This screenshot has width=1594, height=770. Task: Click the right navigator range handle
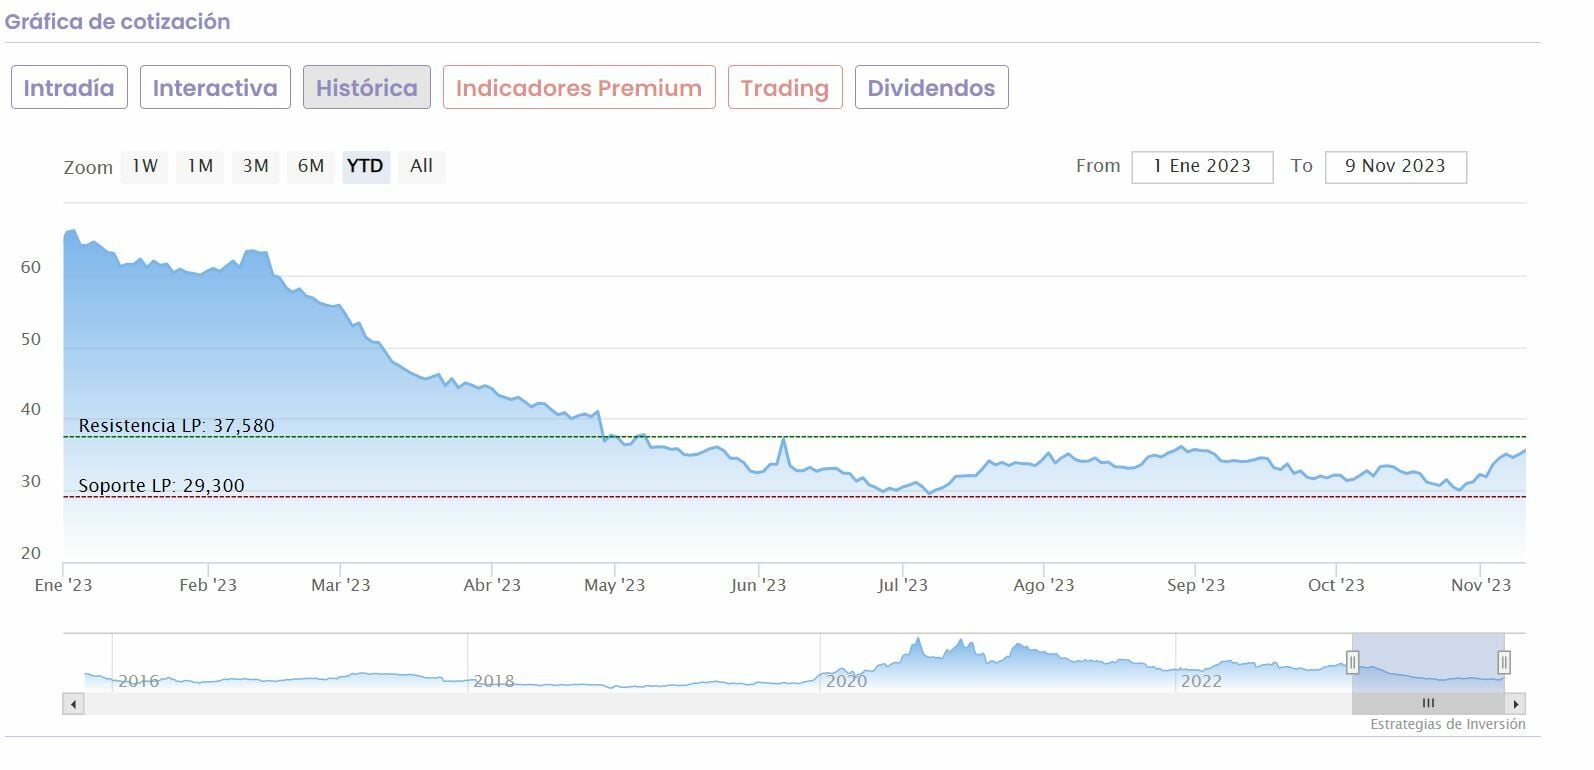coord(1503,662)
